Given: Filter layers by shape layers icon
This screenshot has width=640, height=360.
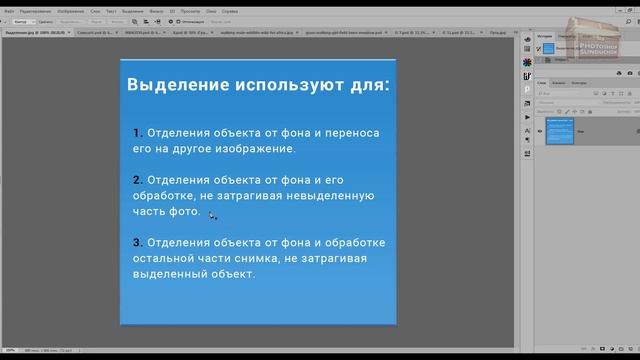Looking at the screenshot, I should pyautogui.click(x=621, y=93).
